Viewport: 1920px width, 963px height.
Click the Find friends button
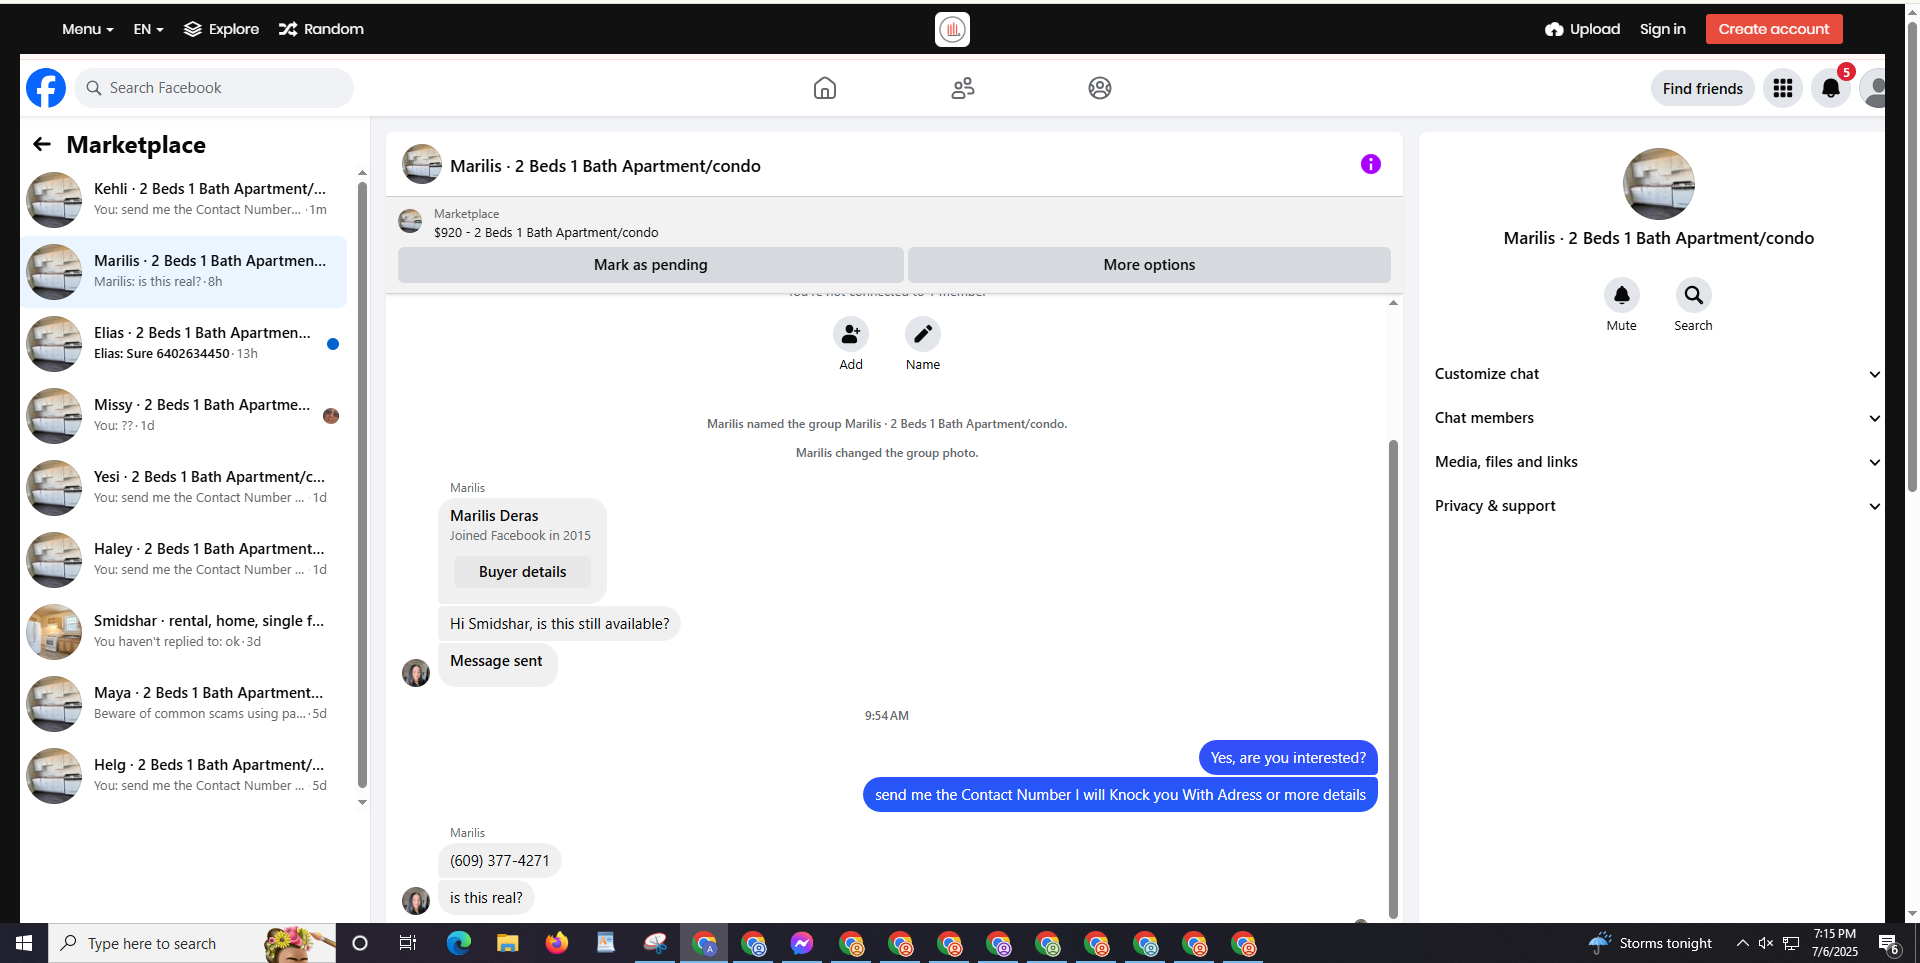pyautogui.click(x=1702, y=88)
